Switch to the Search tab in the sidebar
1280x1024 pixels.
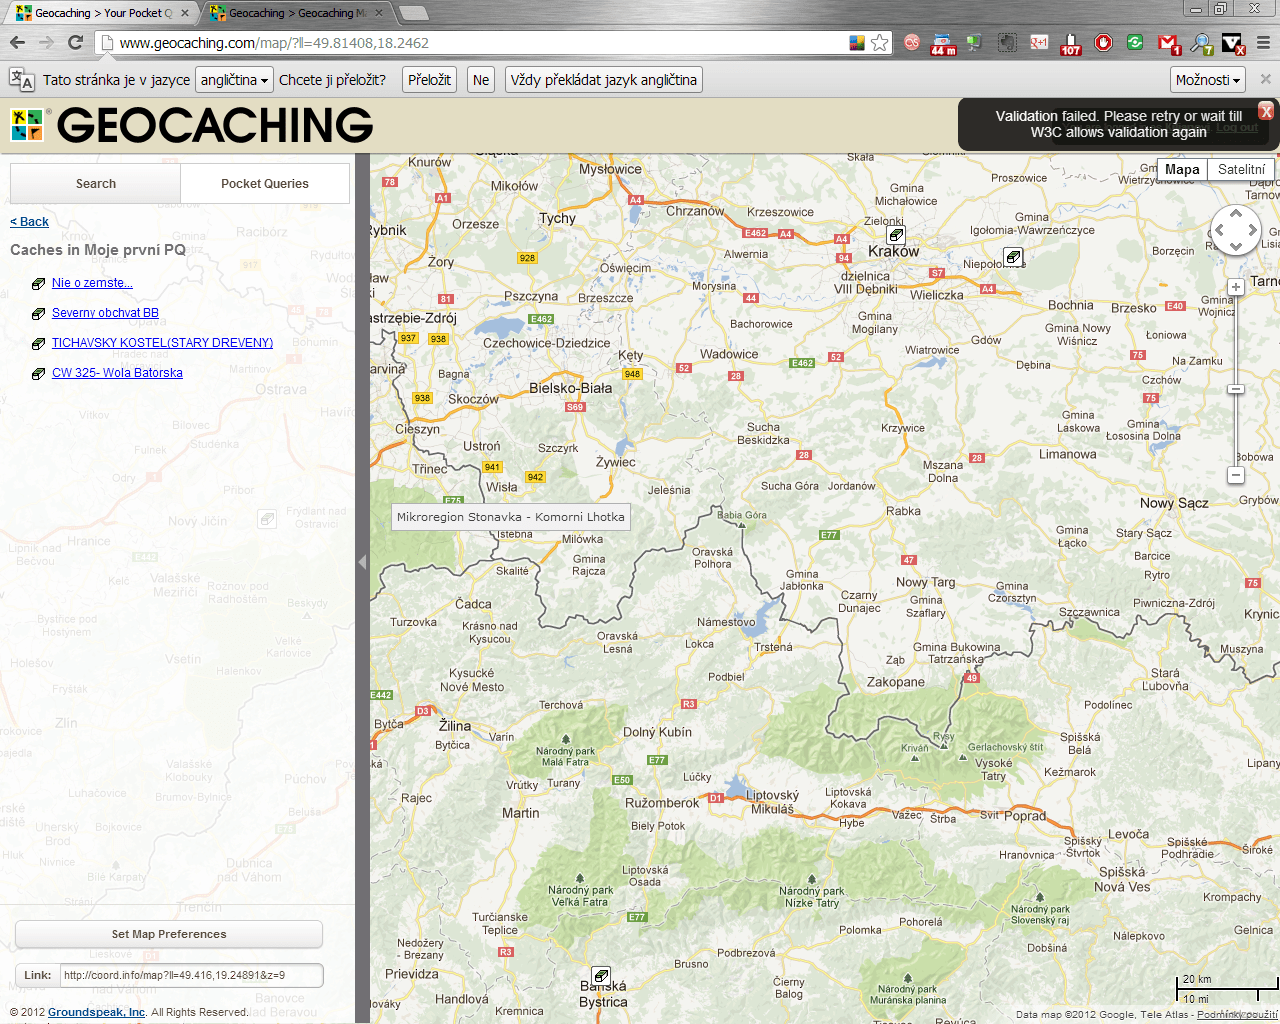(x=96, y=184)
